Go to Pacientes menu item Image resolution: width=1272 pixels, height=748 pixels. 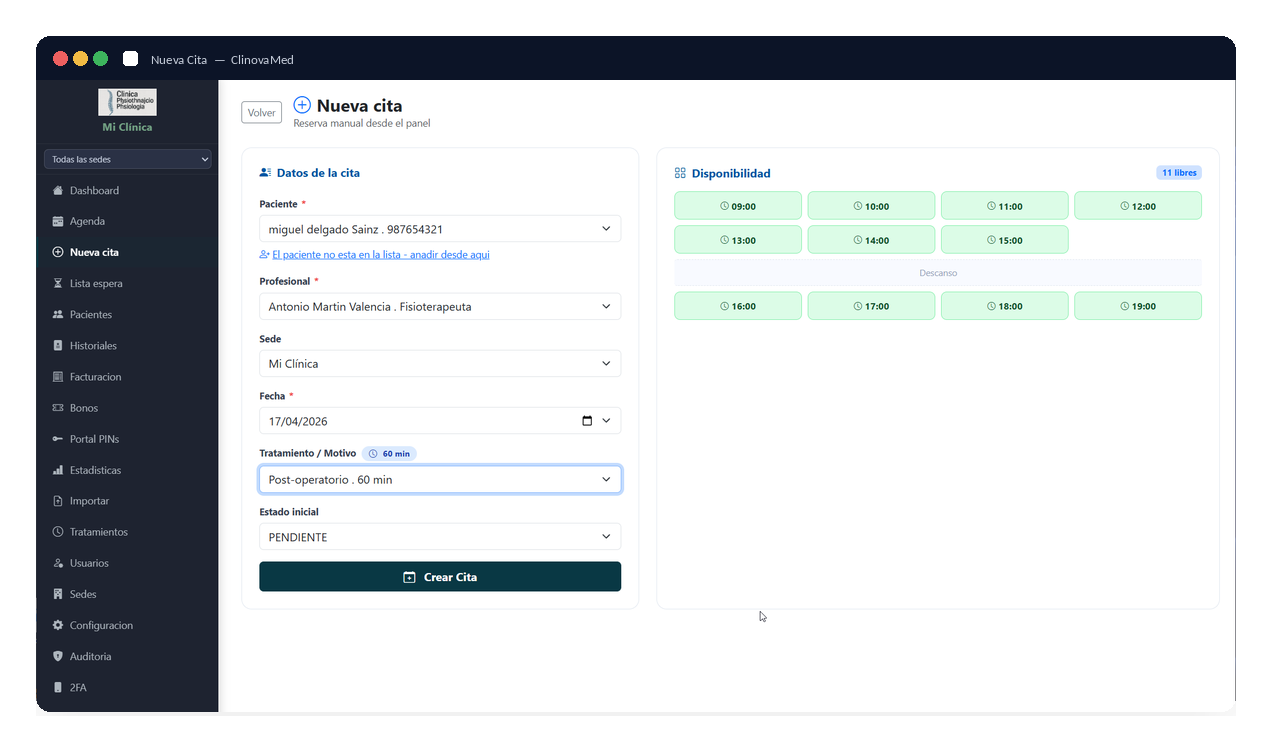(x=127, y=314)
